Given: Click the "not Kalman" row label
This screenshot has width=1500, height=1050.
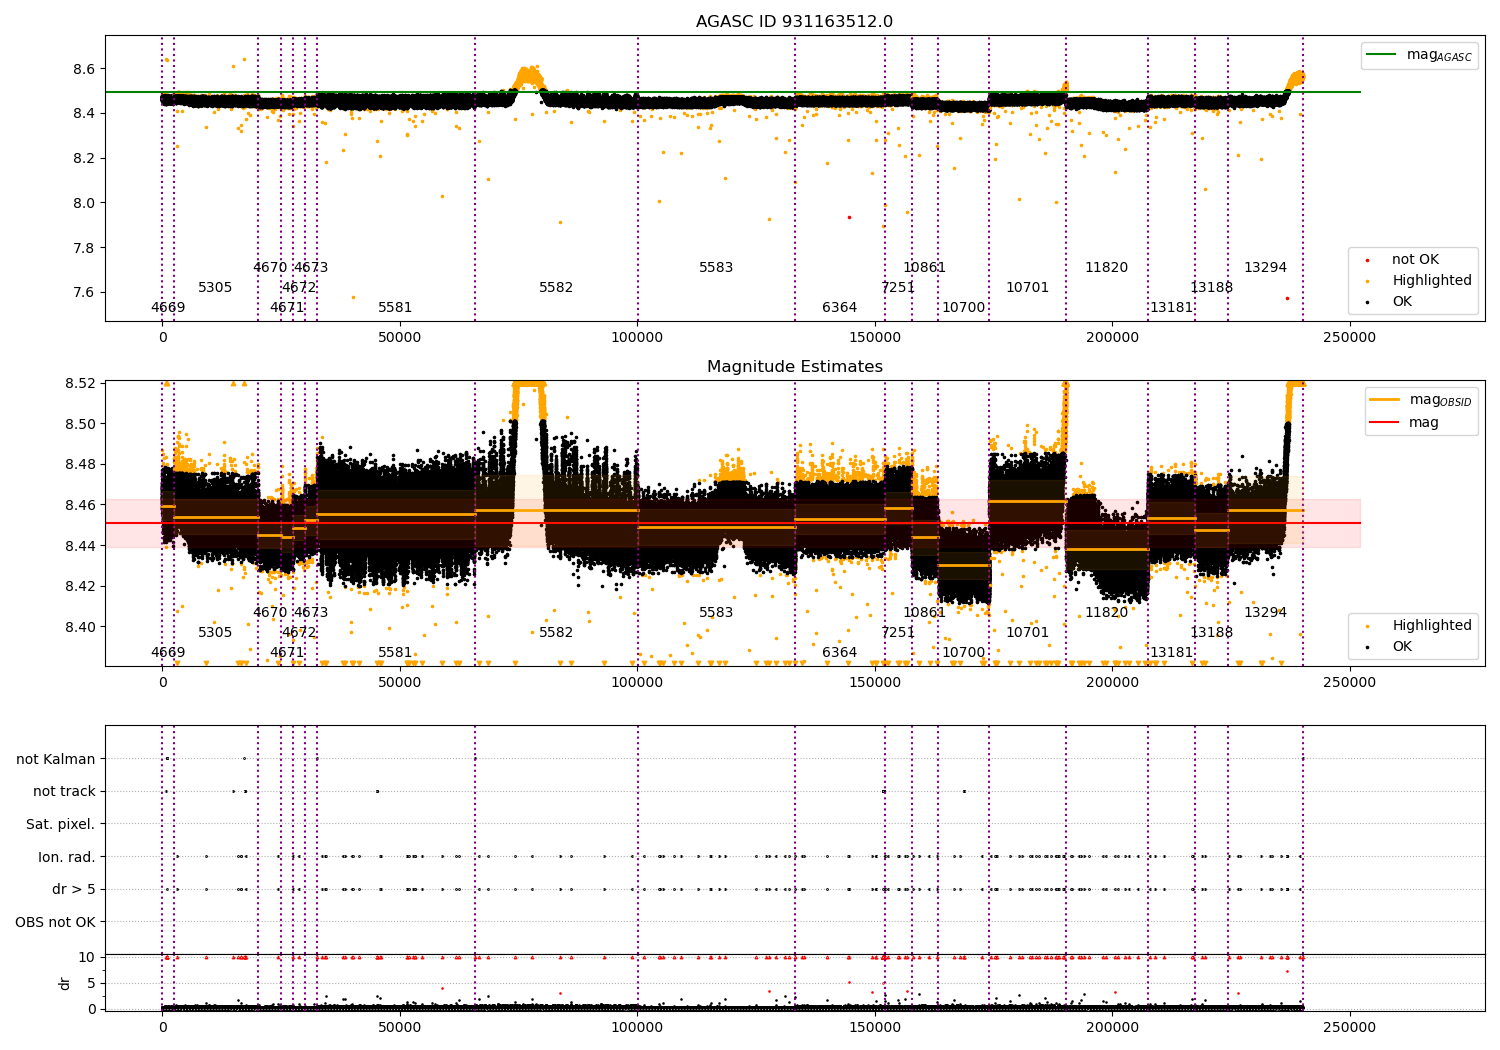Looking at the screenshot, I should coord(56,759).
